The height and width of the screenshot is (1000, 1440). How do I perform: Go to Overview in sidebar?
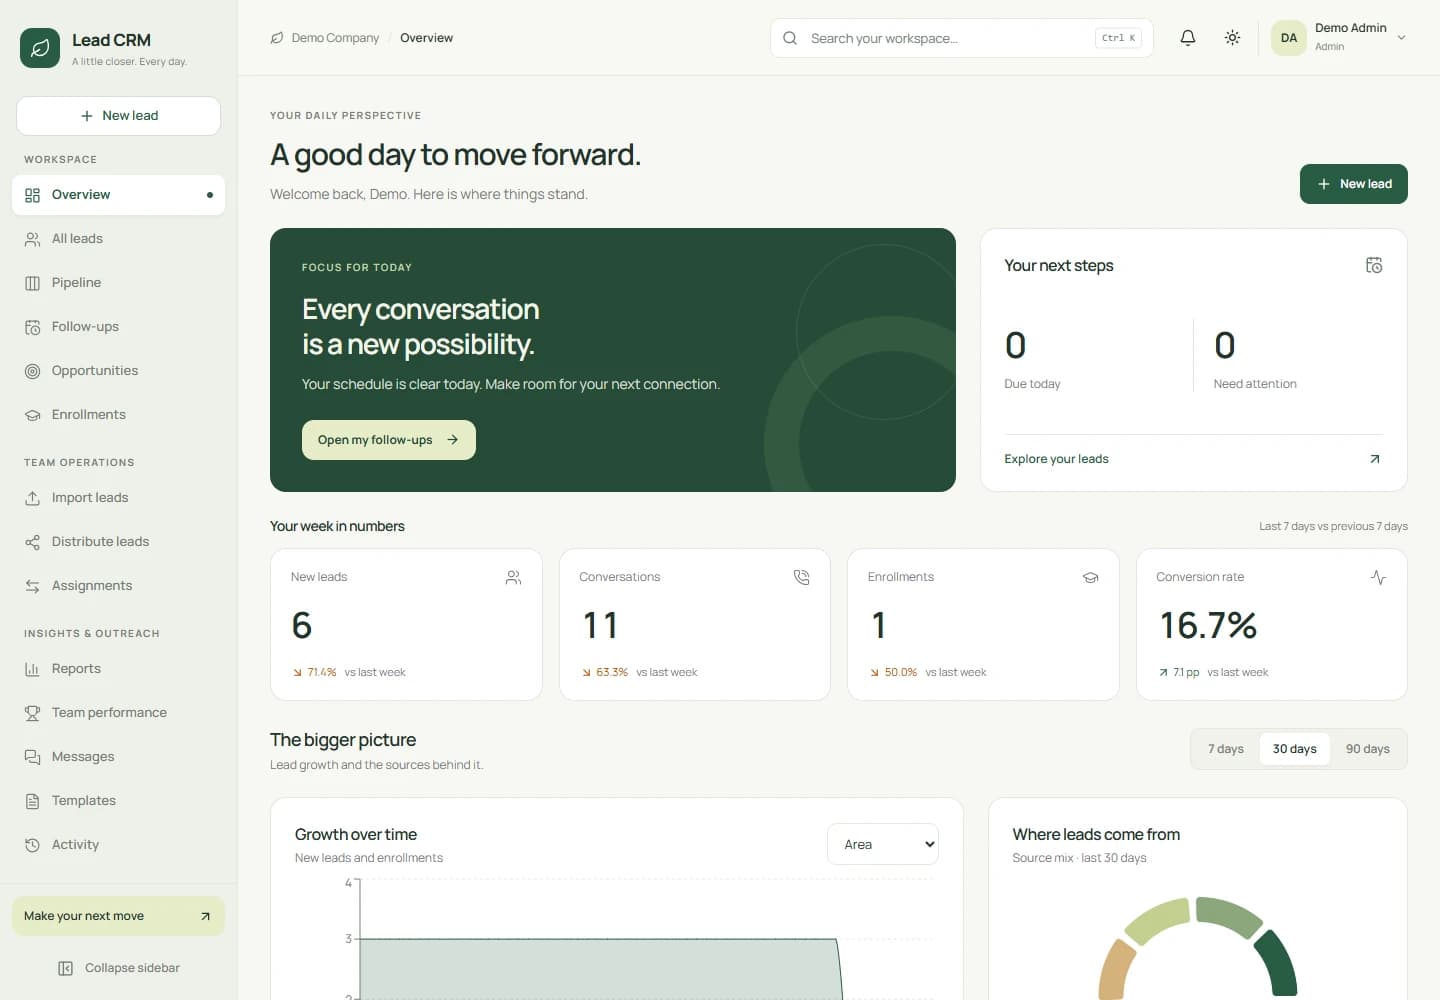(118, 195)
